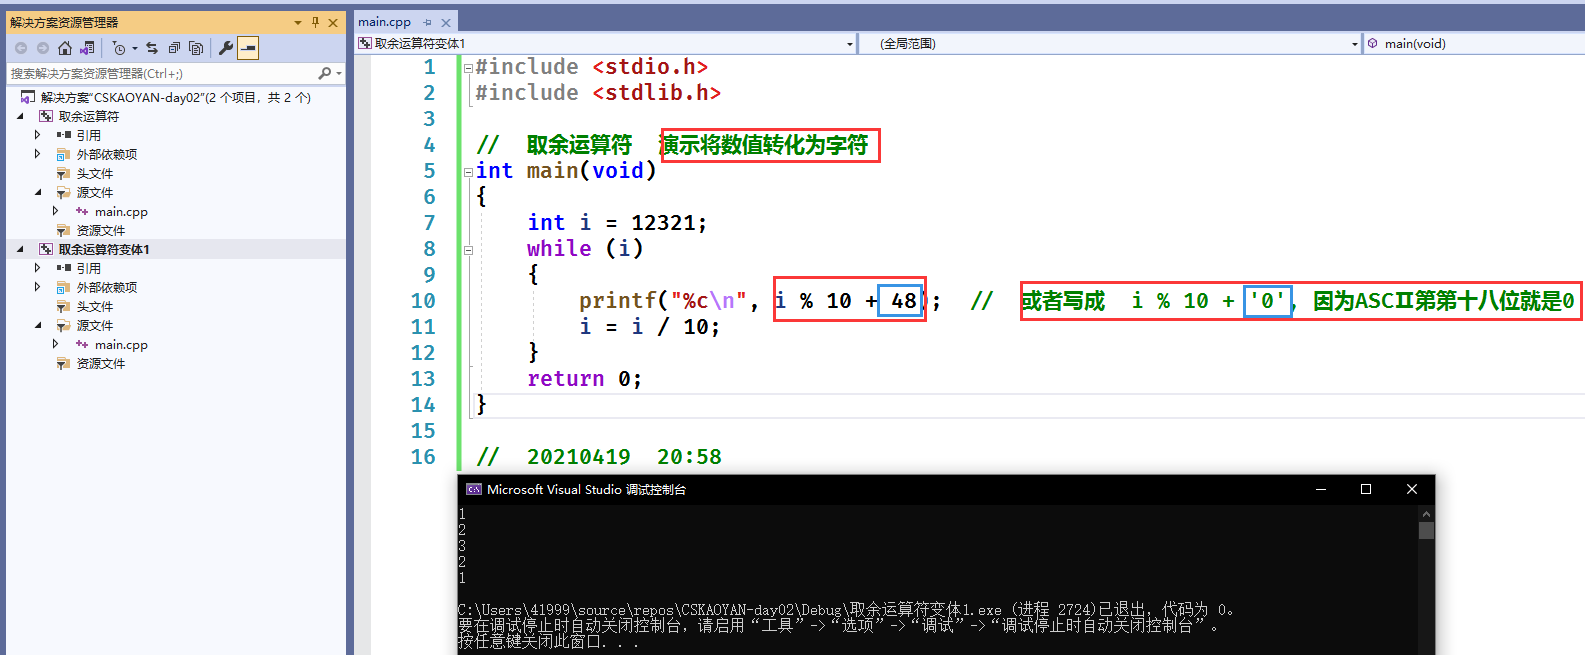The width and height of the screenshot is (1585, 655).
Task: Maximize the Visual Studio debug console
Action: click(1366, 490)
